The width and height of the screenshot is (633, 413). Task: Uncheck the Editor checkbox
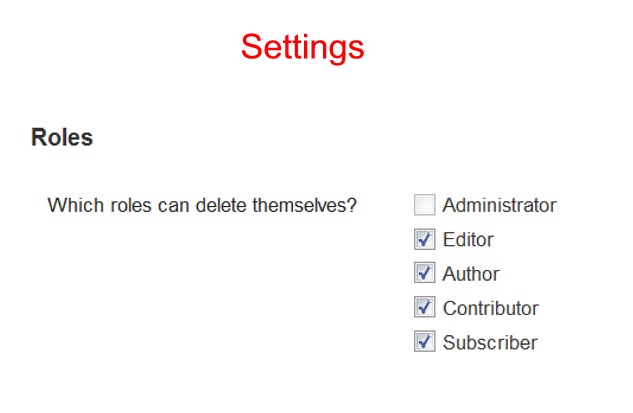click(x=424, y=240)
